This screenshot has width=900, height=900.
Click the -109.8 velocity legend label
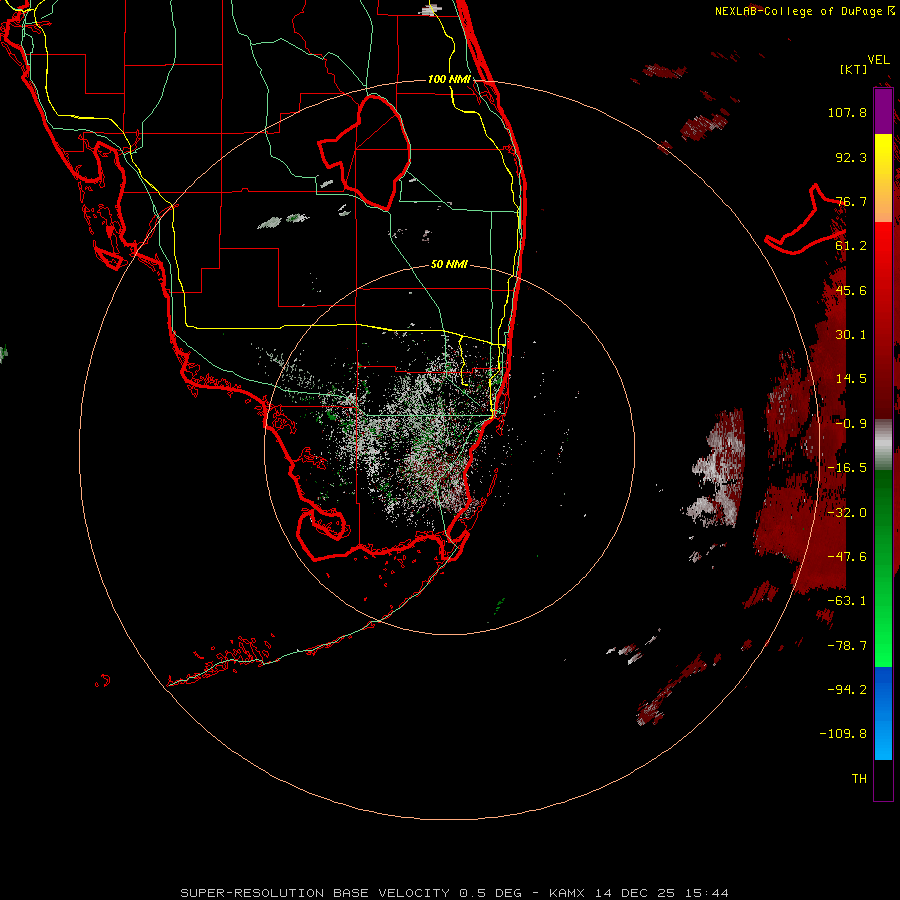pos(843,734)
